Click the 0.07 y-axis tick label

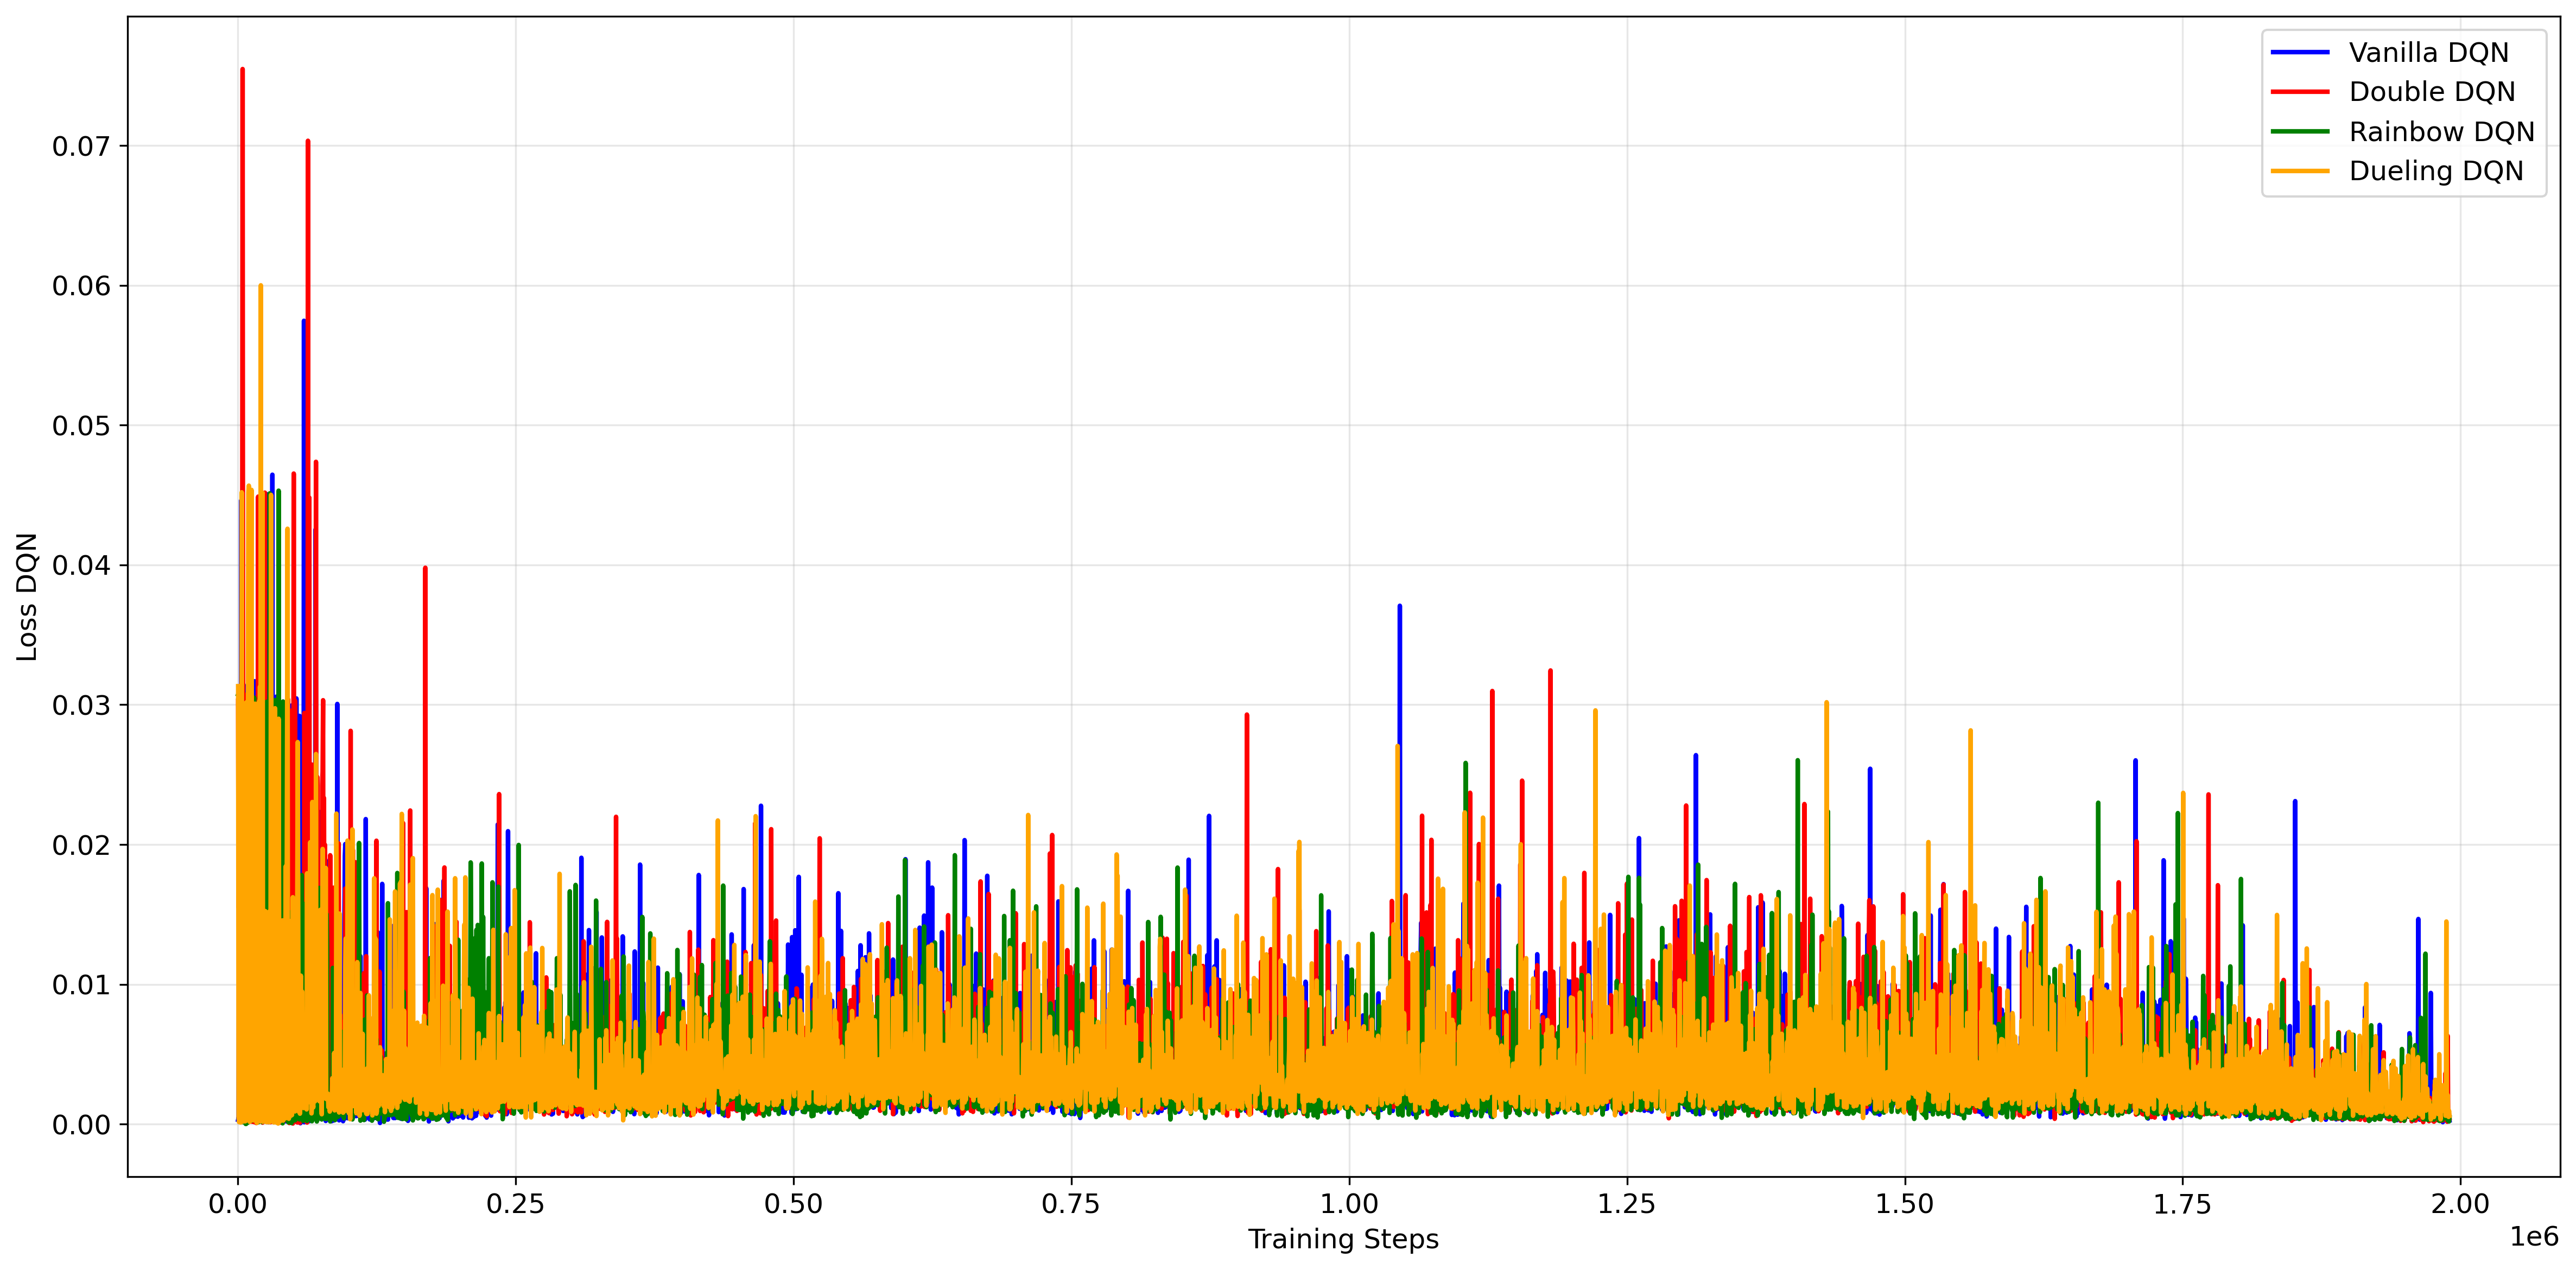[x=82, y=147]
